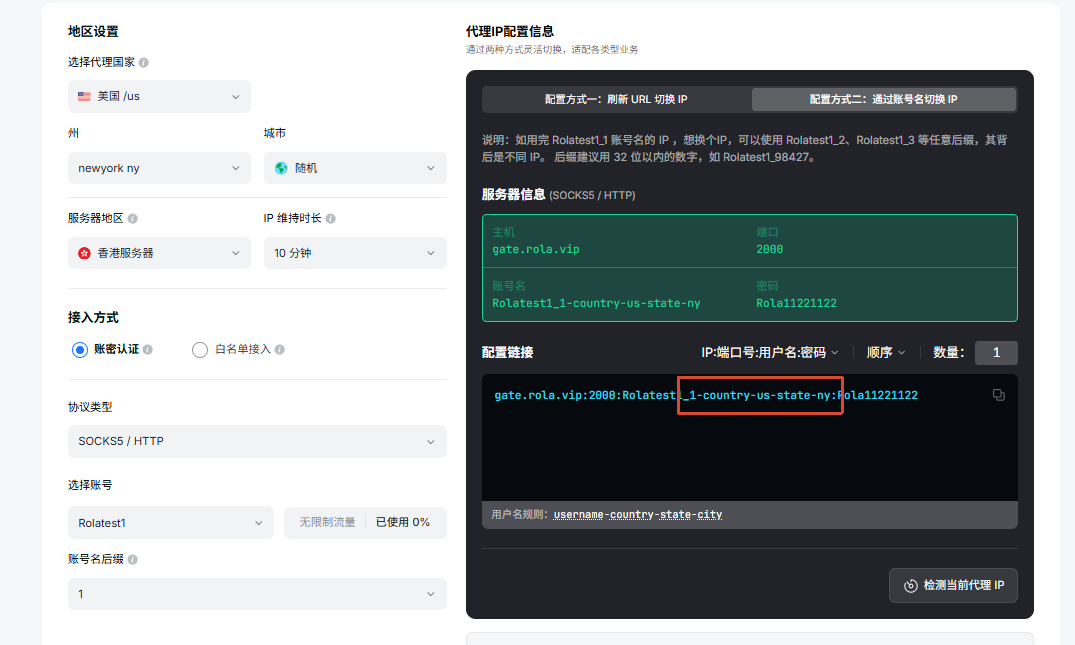Click info icon next to IP 维持时长
Viewport: 1075px width, 645px height.
tap(330, 219)
